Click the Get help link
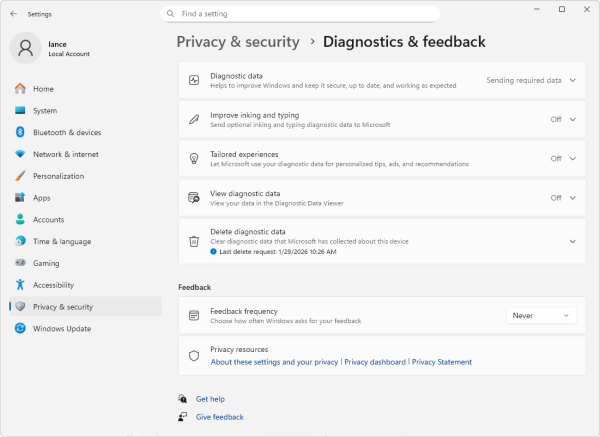 tap(210, 399)
